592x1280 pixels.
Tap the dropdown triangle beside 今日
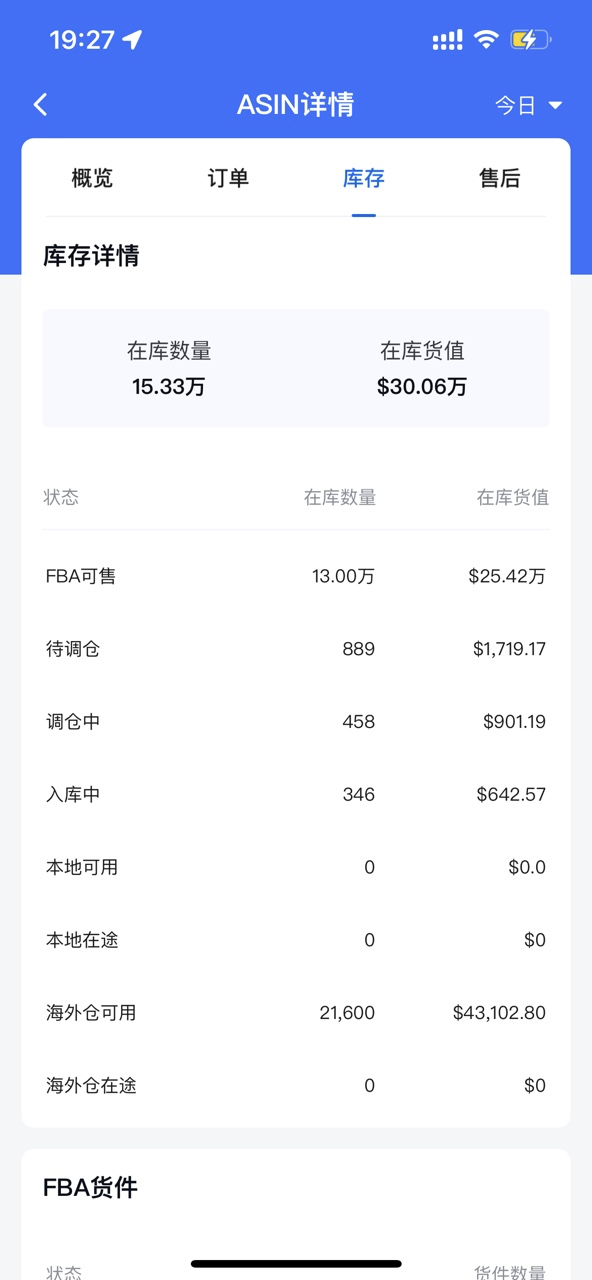pos(555,105)
